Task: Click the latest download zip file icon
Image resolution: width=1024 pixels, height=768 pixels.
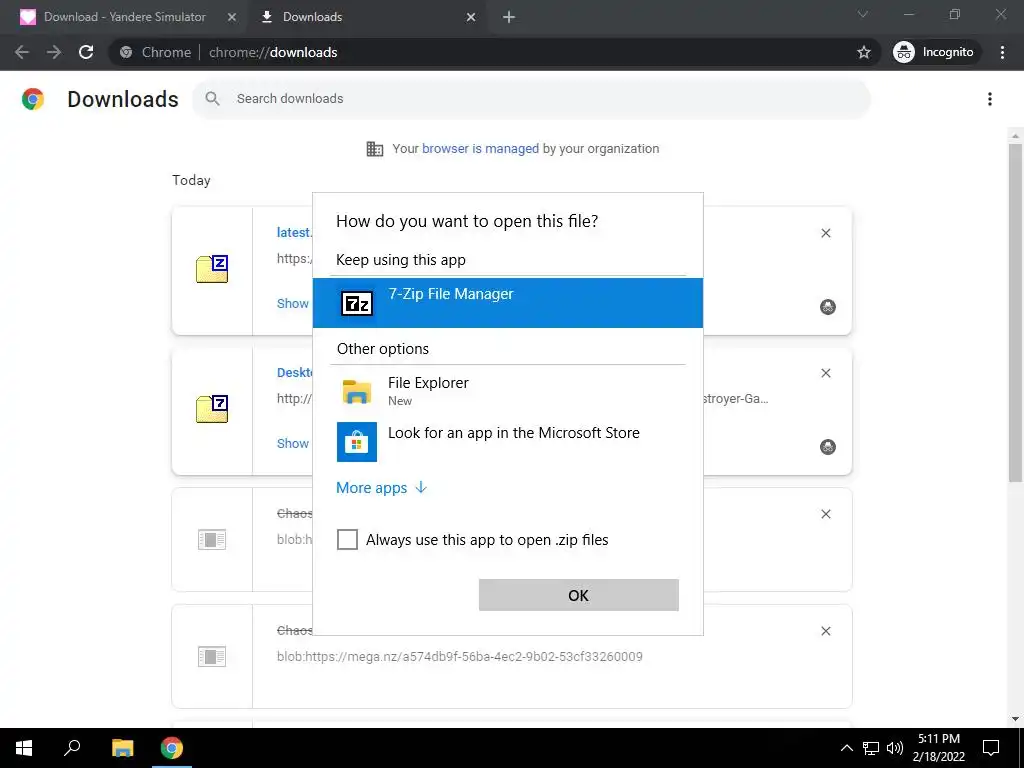Action: (x=212, y=268)
